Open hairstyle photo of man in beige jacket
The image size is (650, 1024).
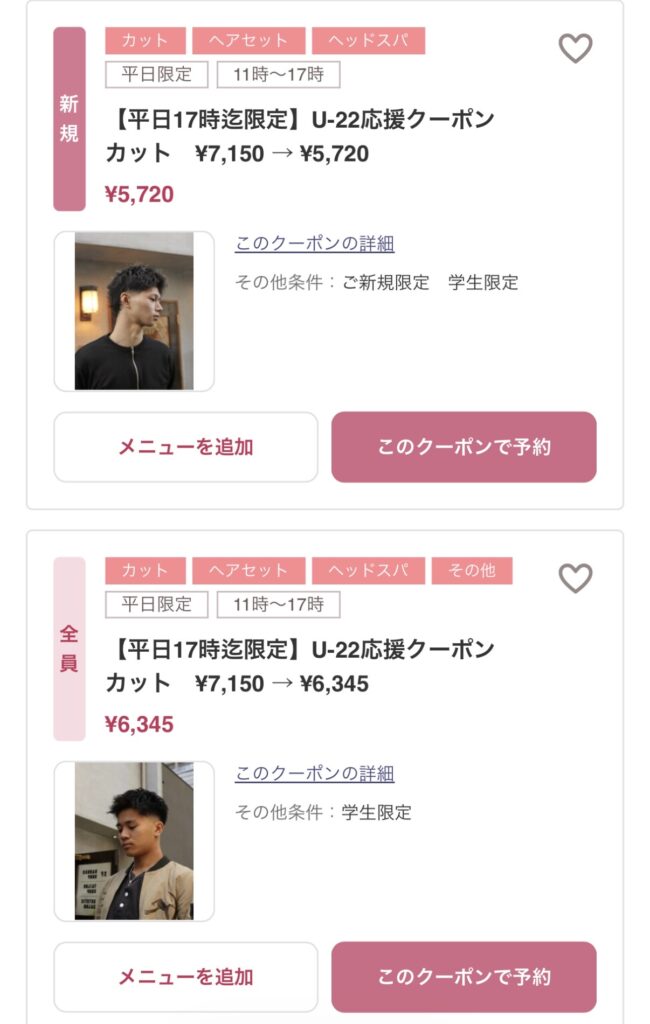pyautogui.click(x=134, y=841)
